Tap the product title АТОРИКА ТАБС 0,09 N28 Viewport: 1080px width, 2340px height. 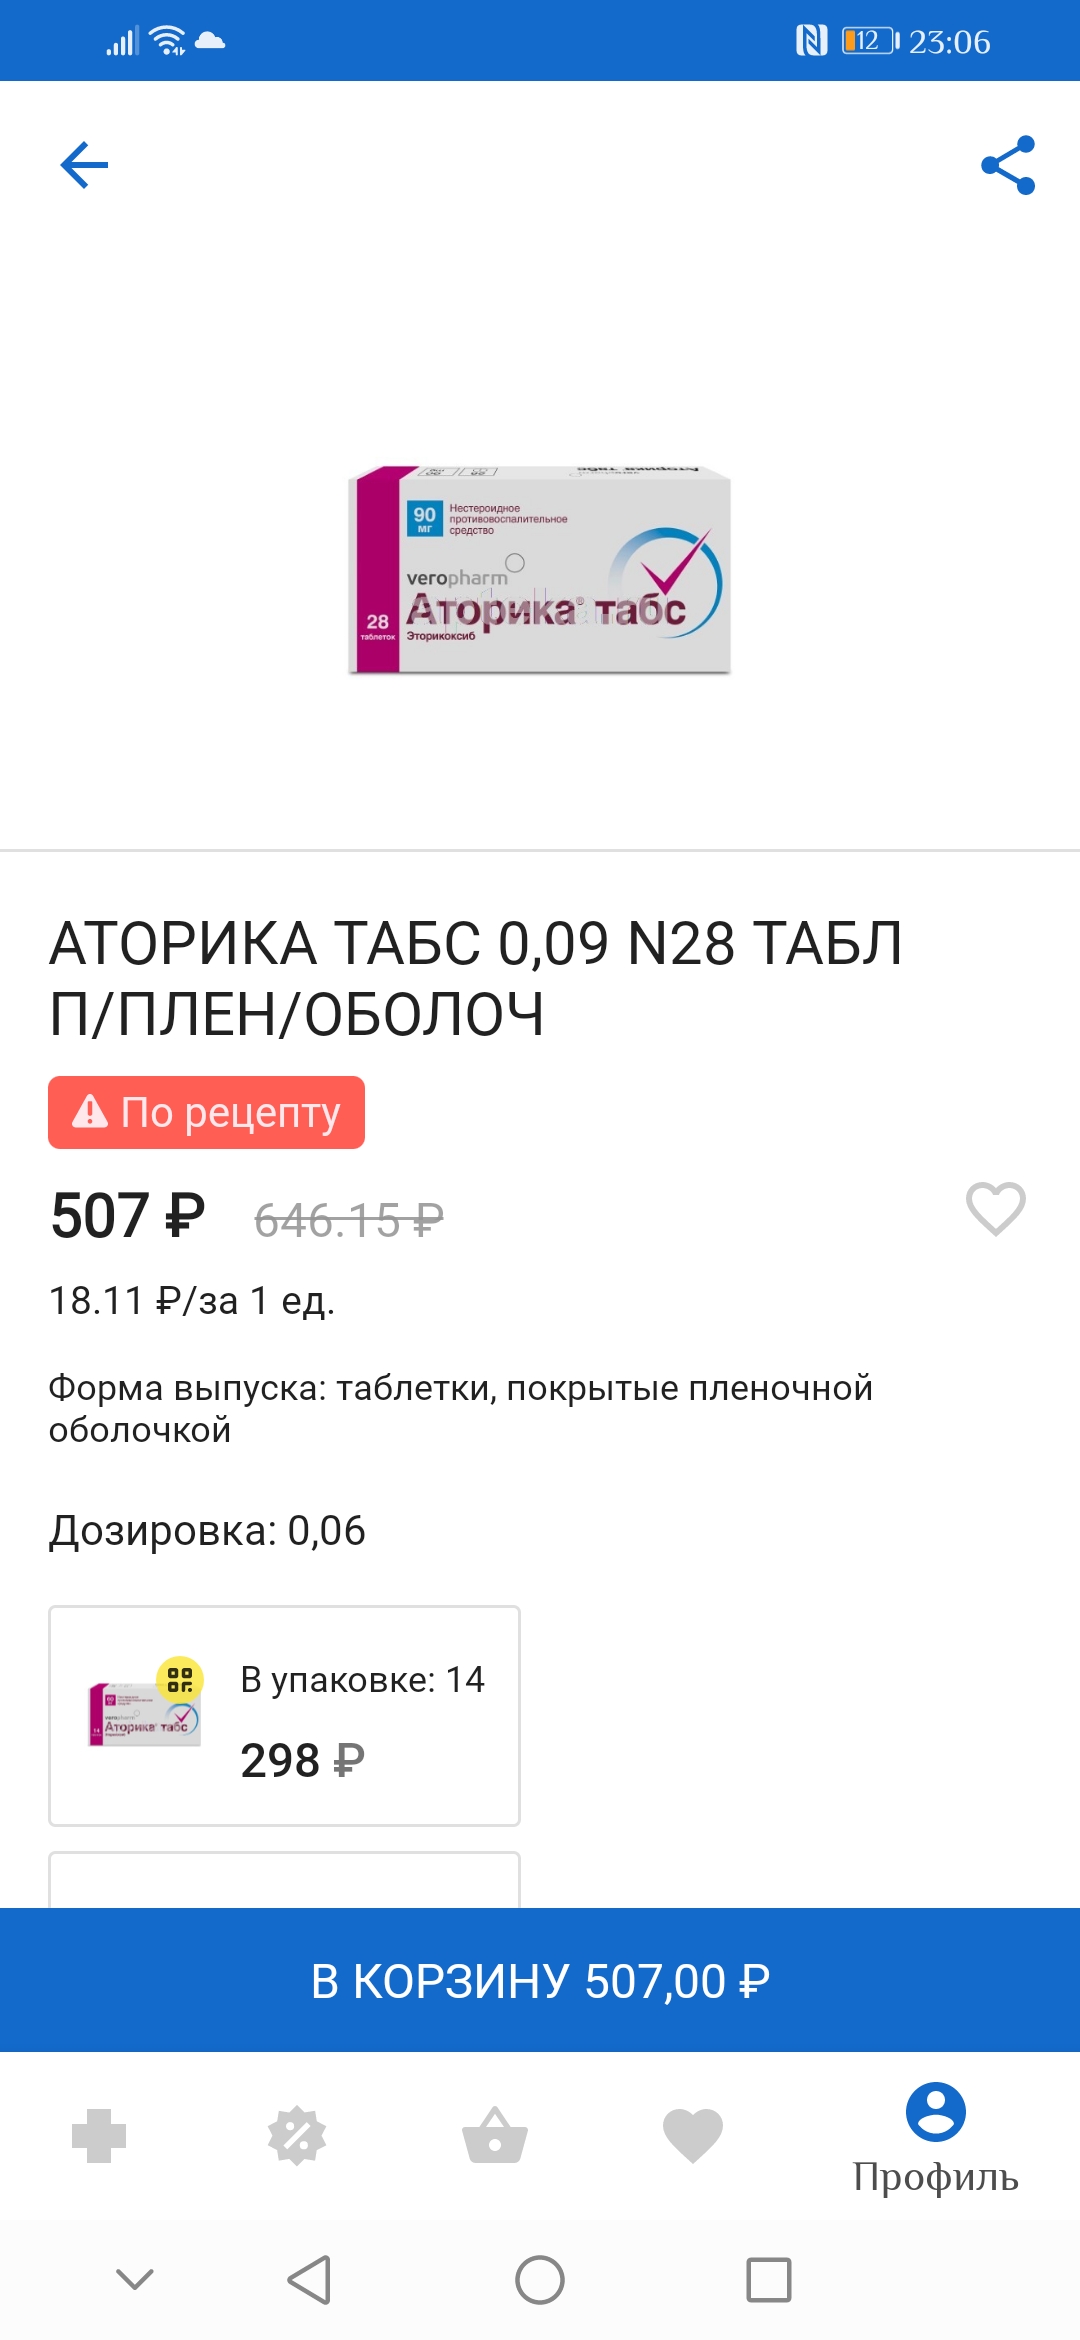pyautogui.click(x=476, y=978)
